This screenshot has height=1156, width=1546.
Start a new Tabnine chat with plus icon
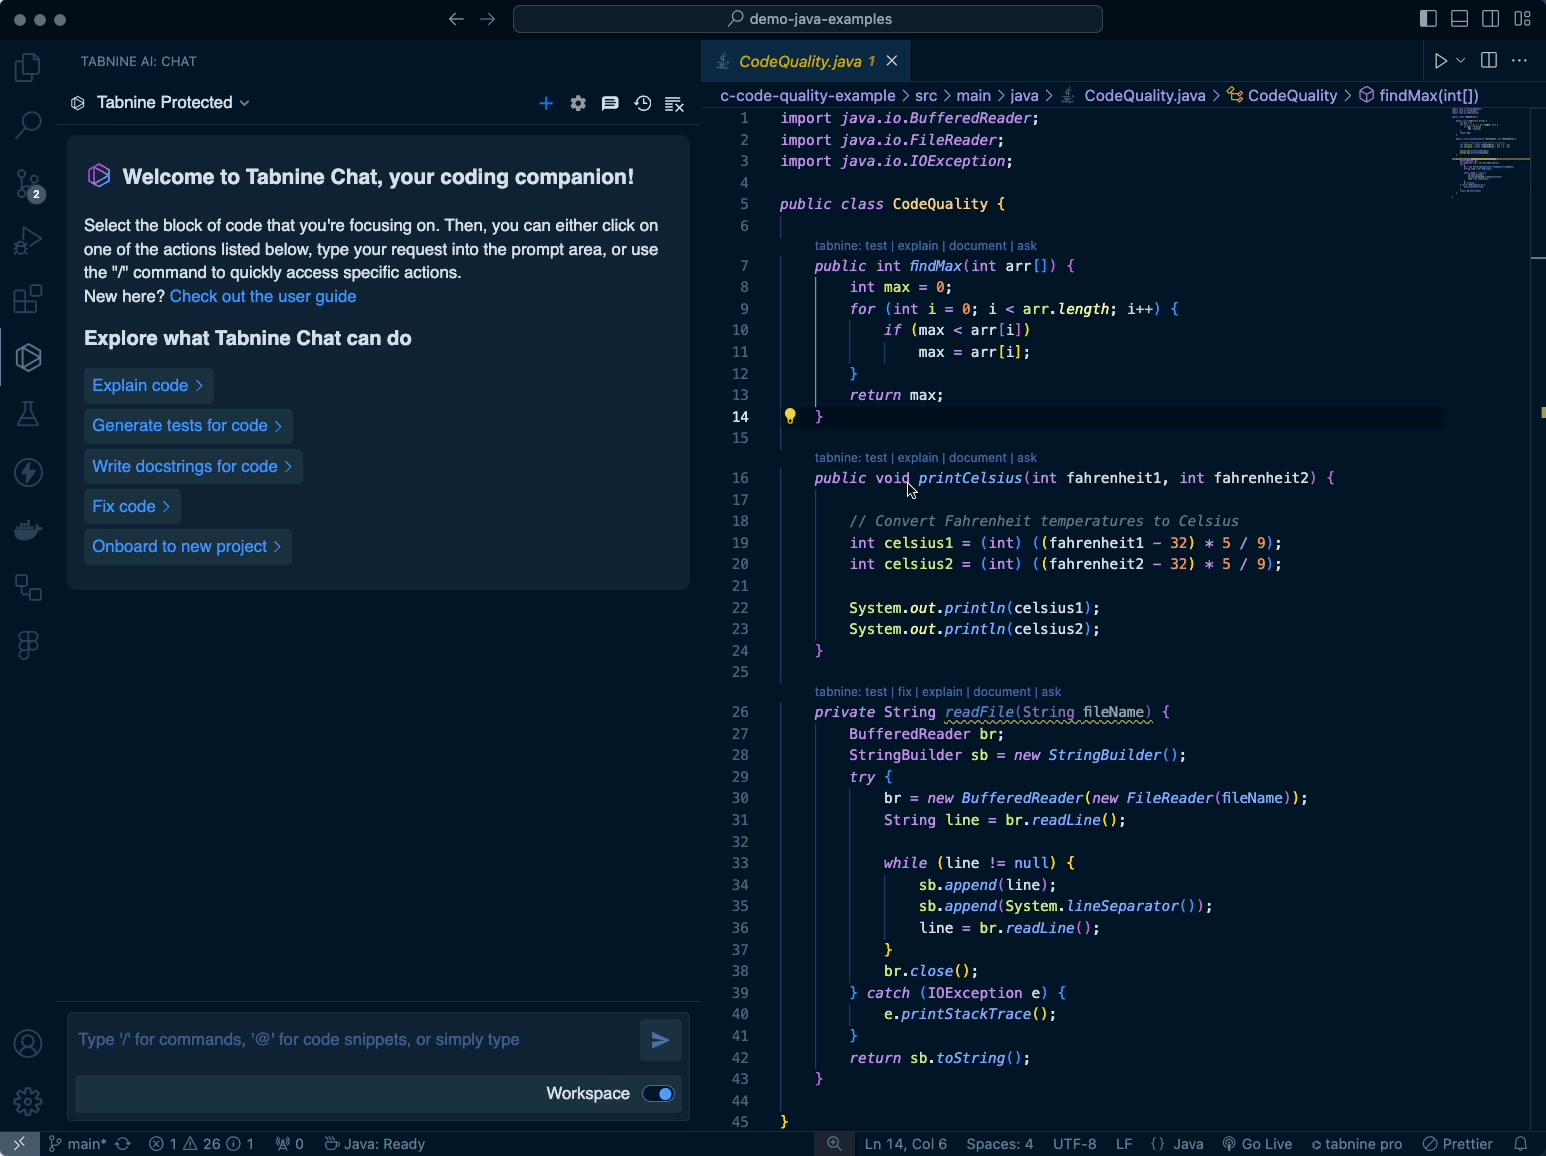pyautogui.click(x=546, y=103)
